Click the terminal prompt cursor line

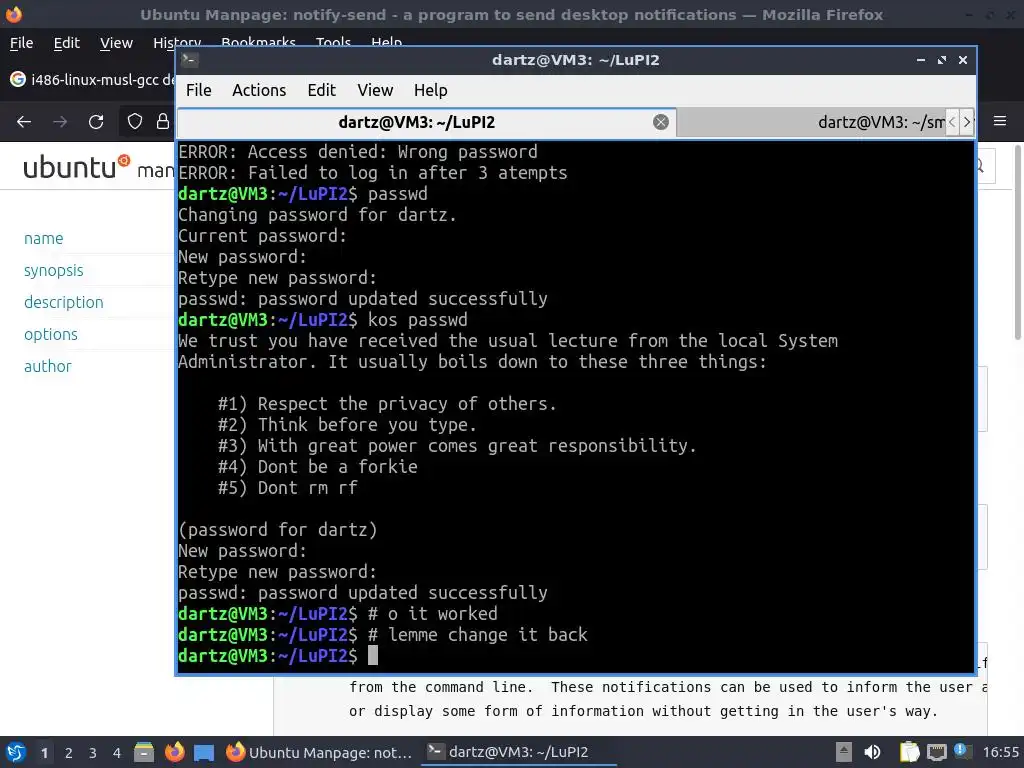coord(576,656)
